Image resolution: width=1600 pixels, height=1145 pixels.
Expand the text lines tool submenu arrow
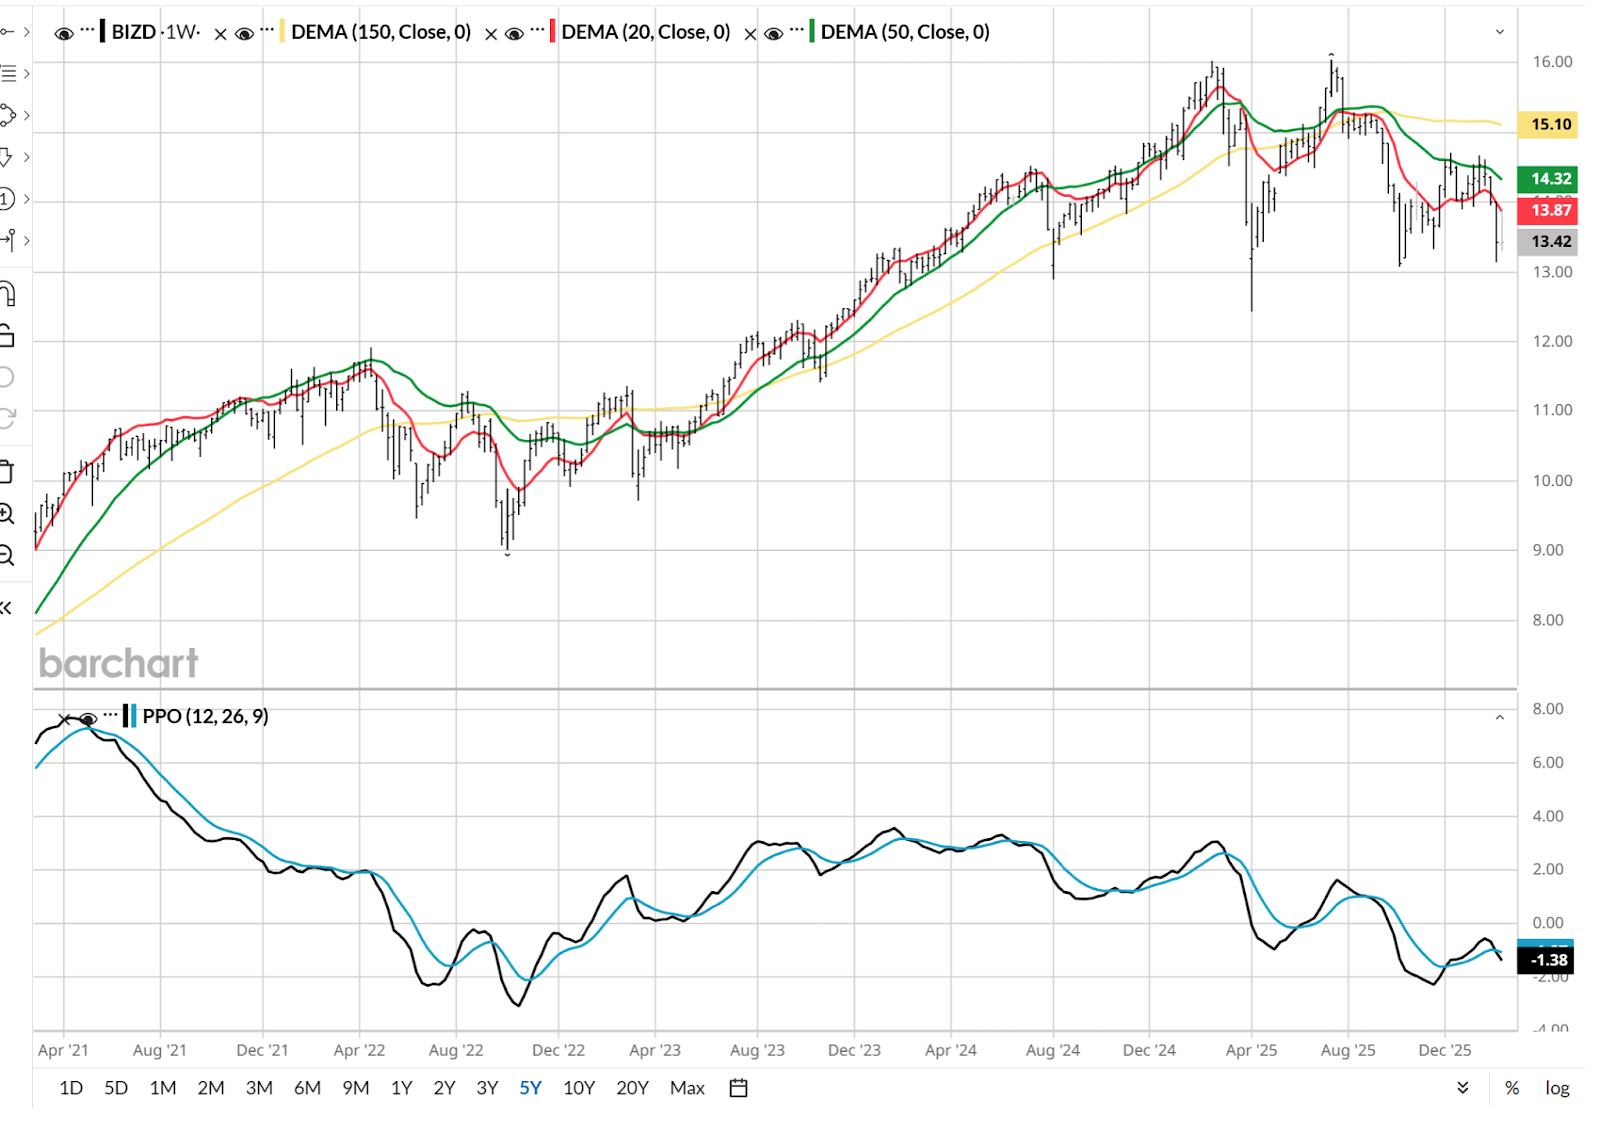(27, 74)
